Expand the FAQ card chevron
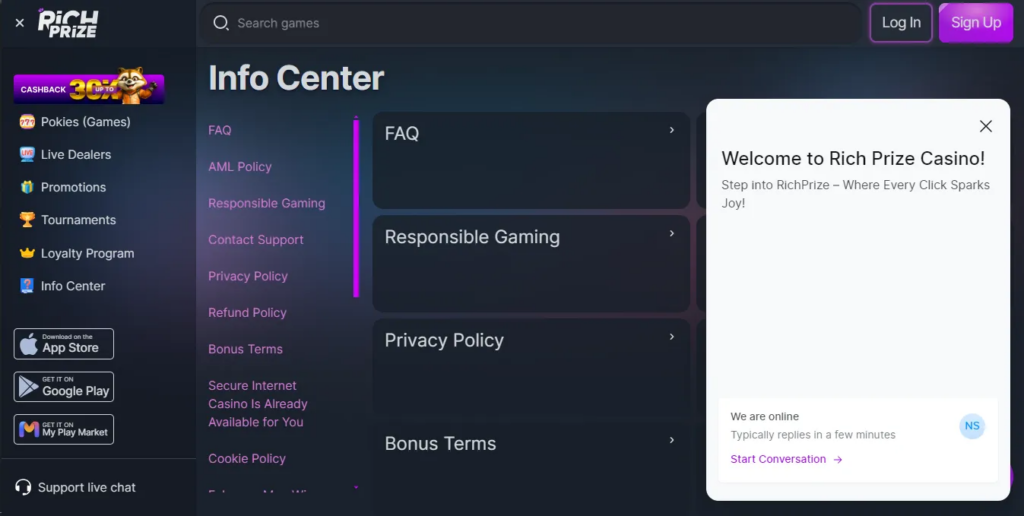 point(672,130)
